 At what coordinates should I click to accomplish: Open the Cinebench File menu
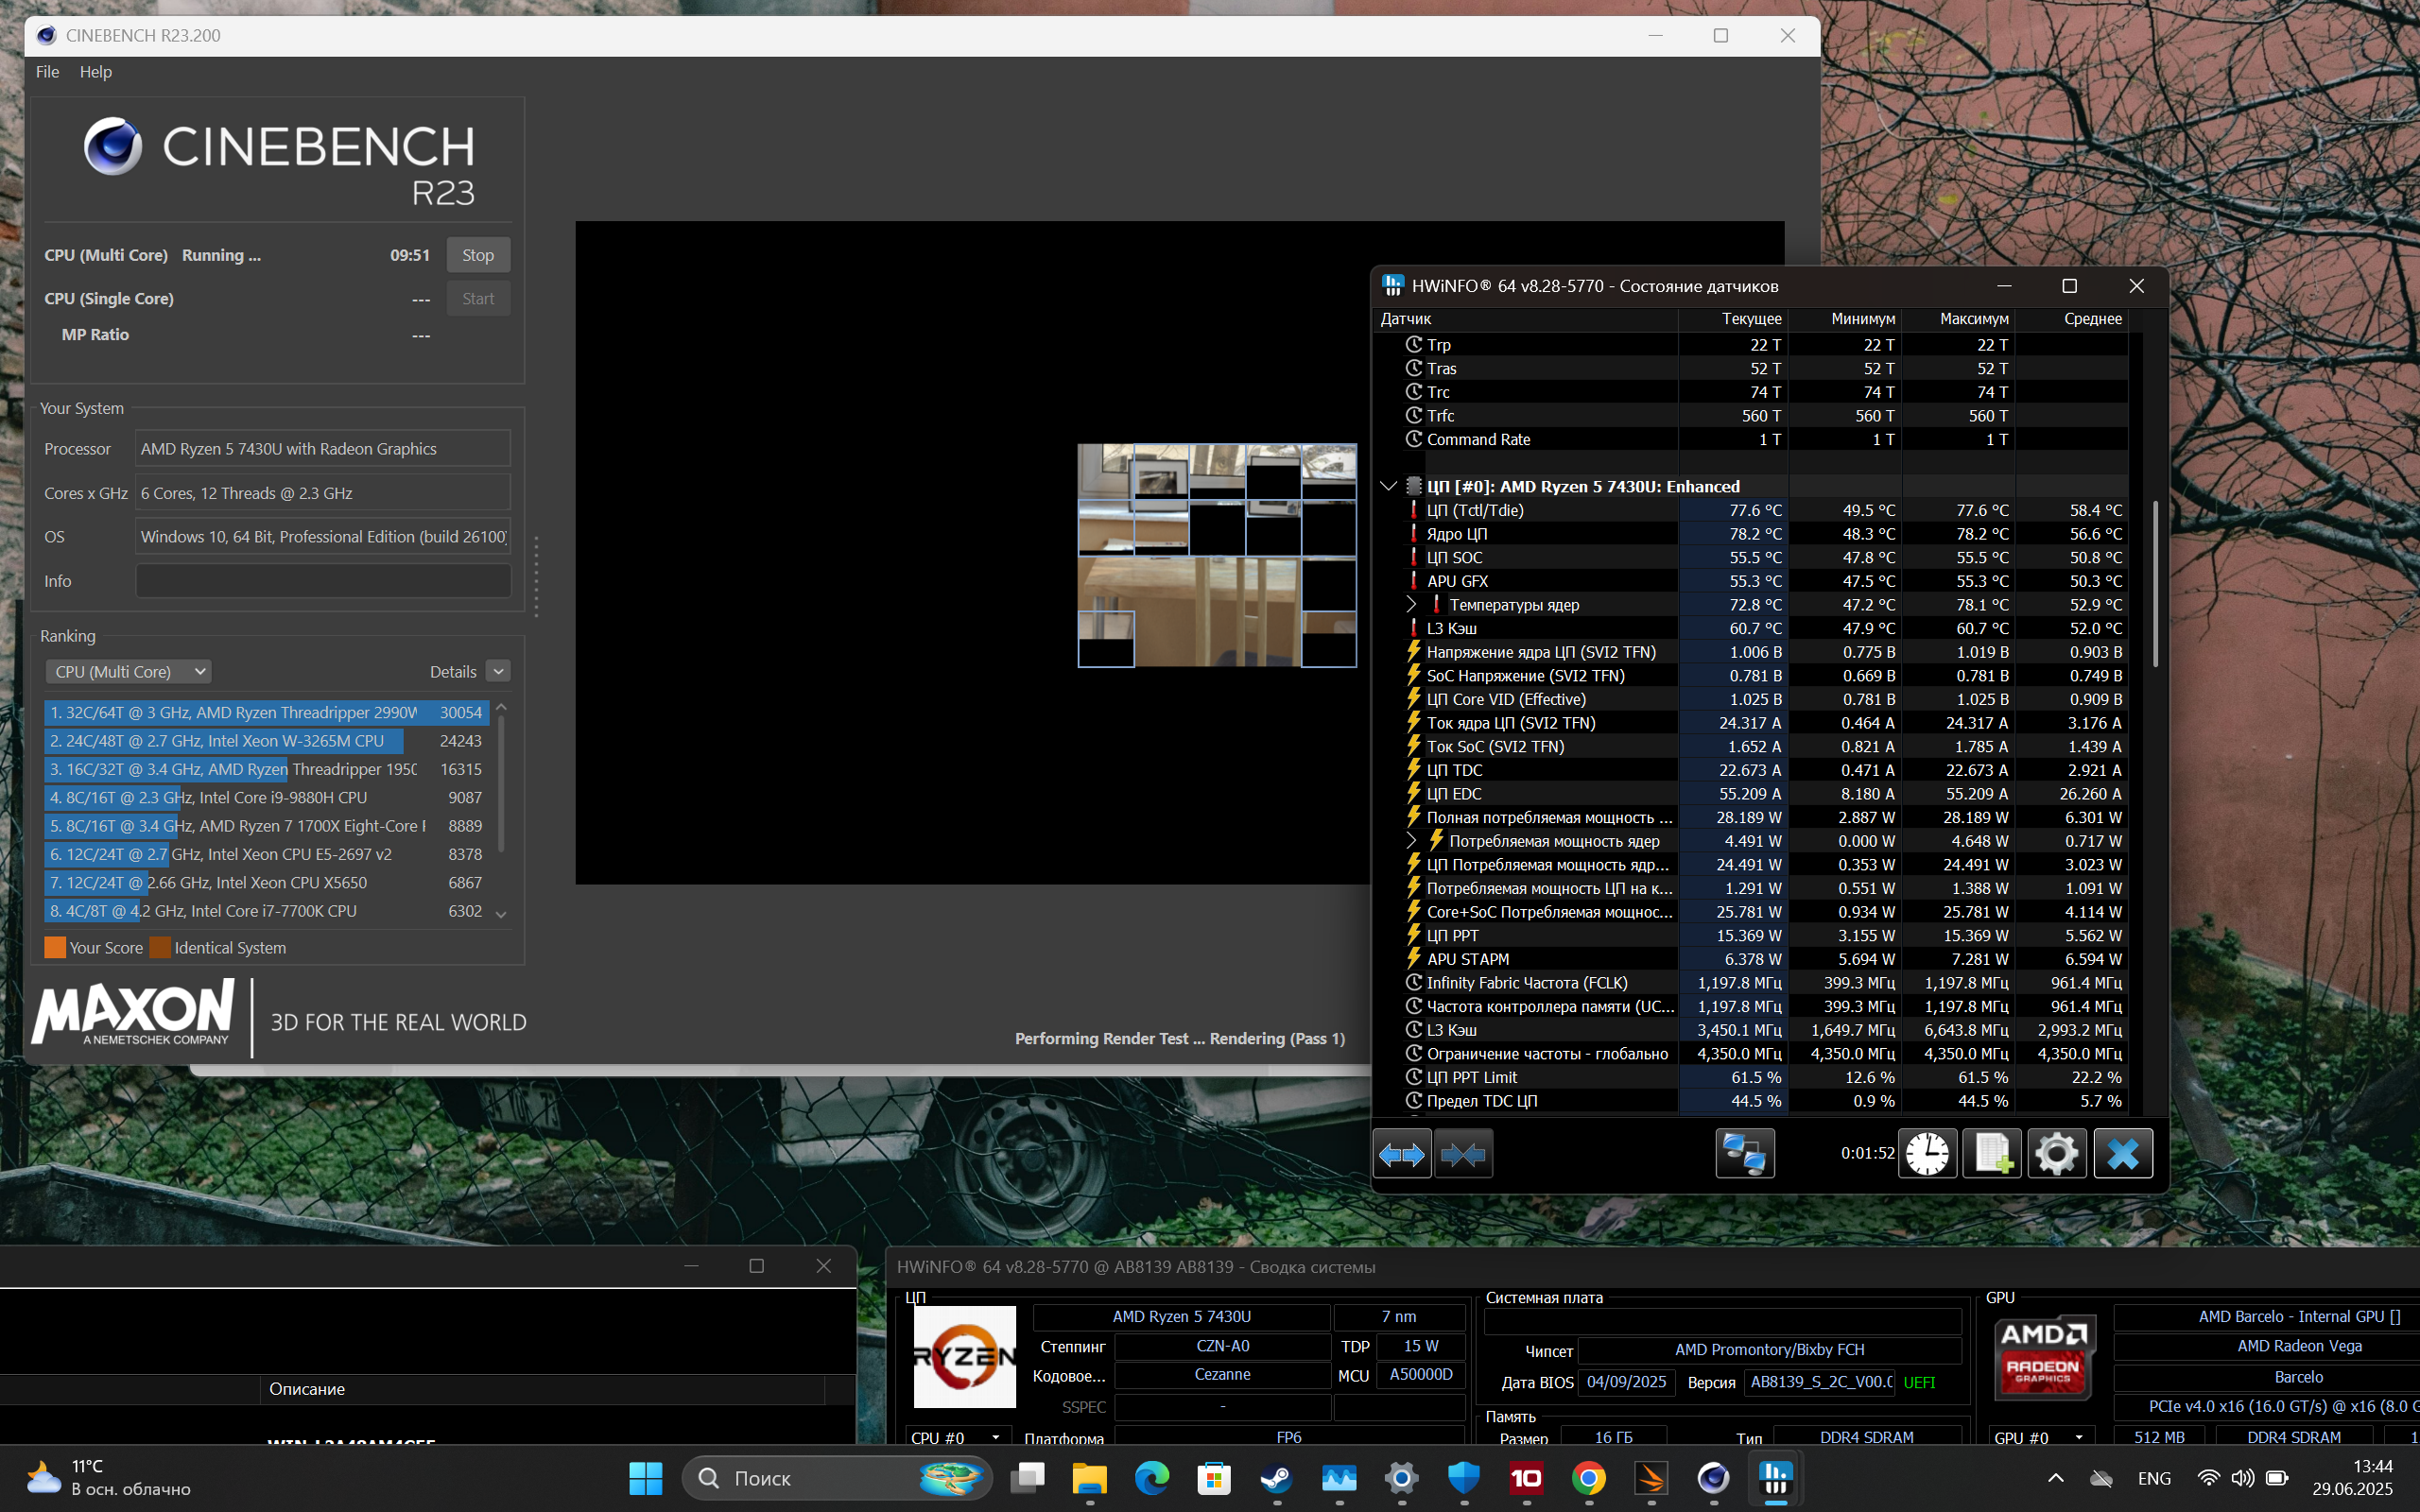coord(47,72)
